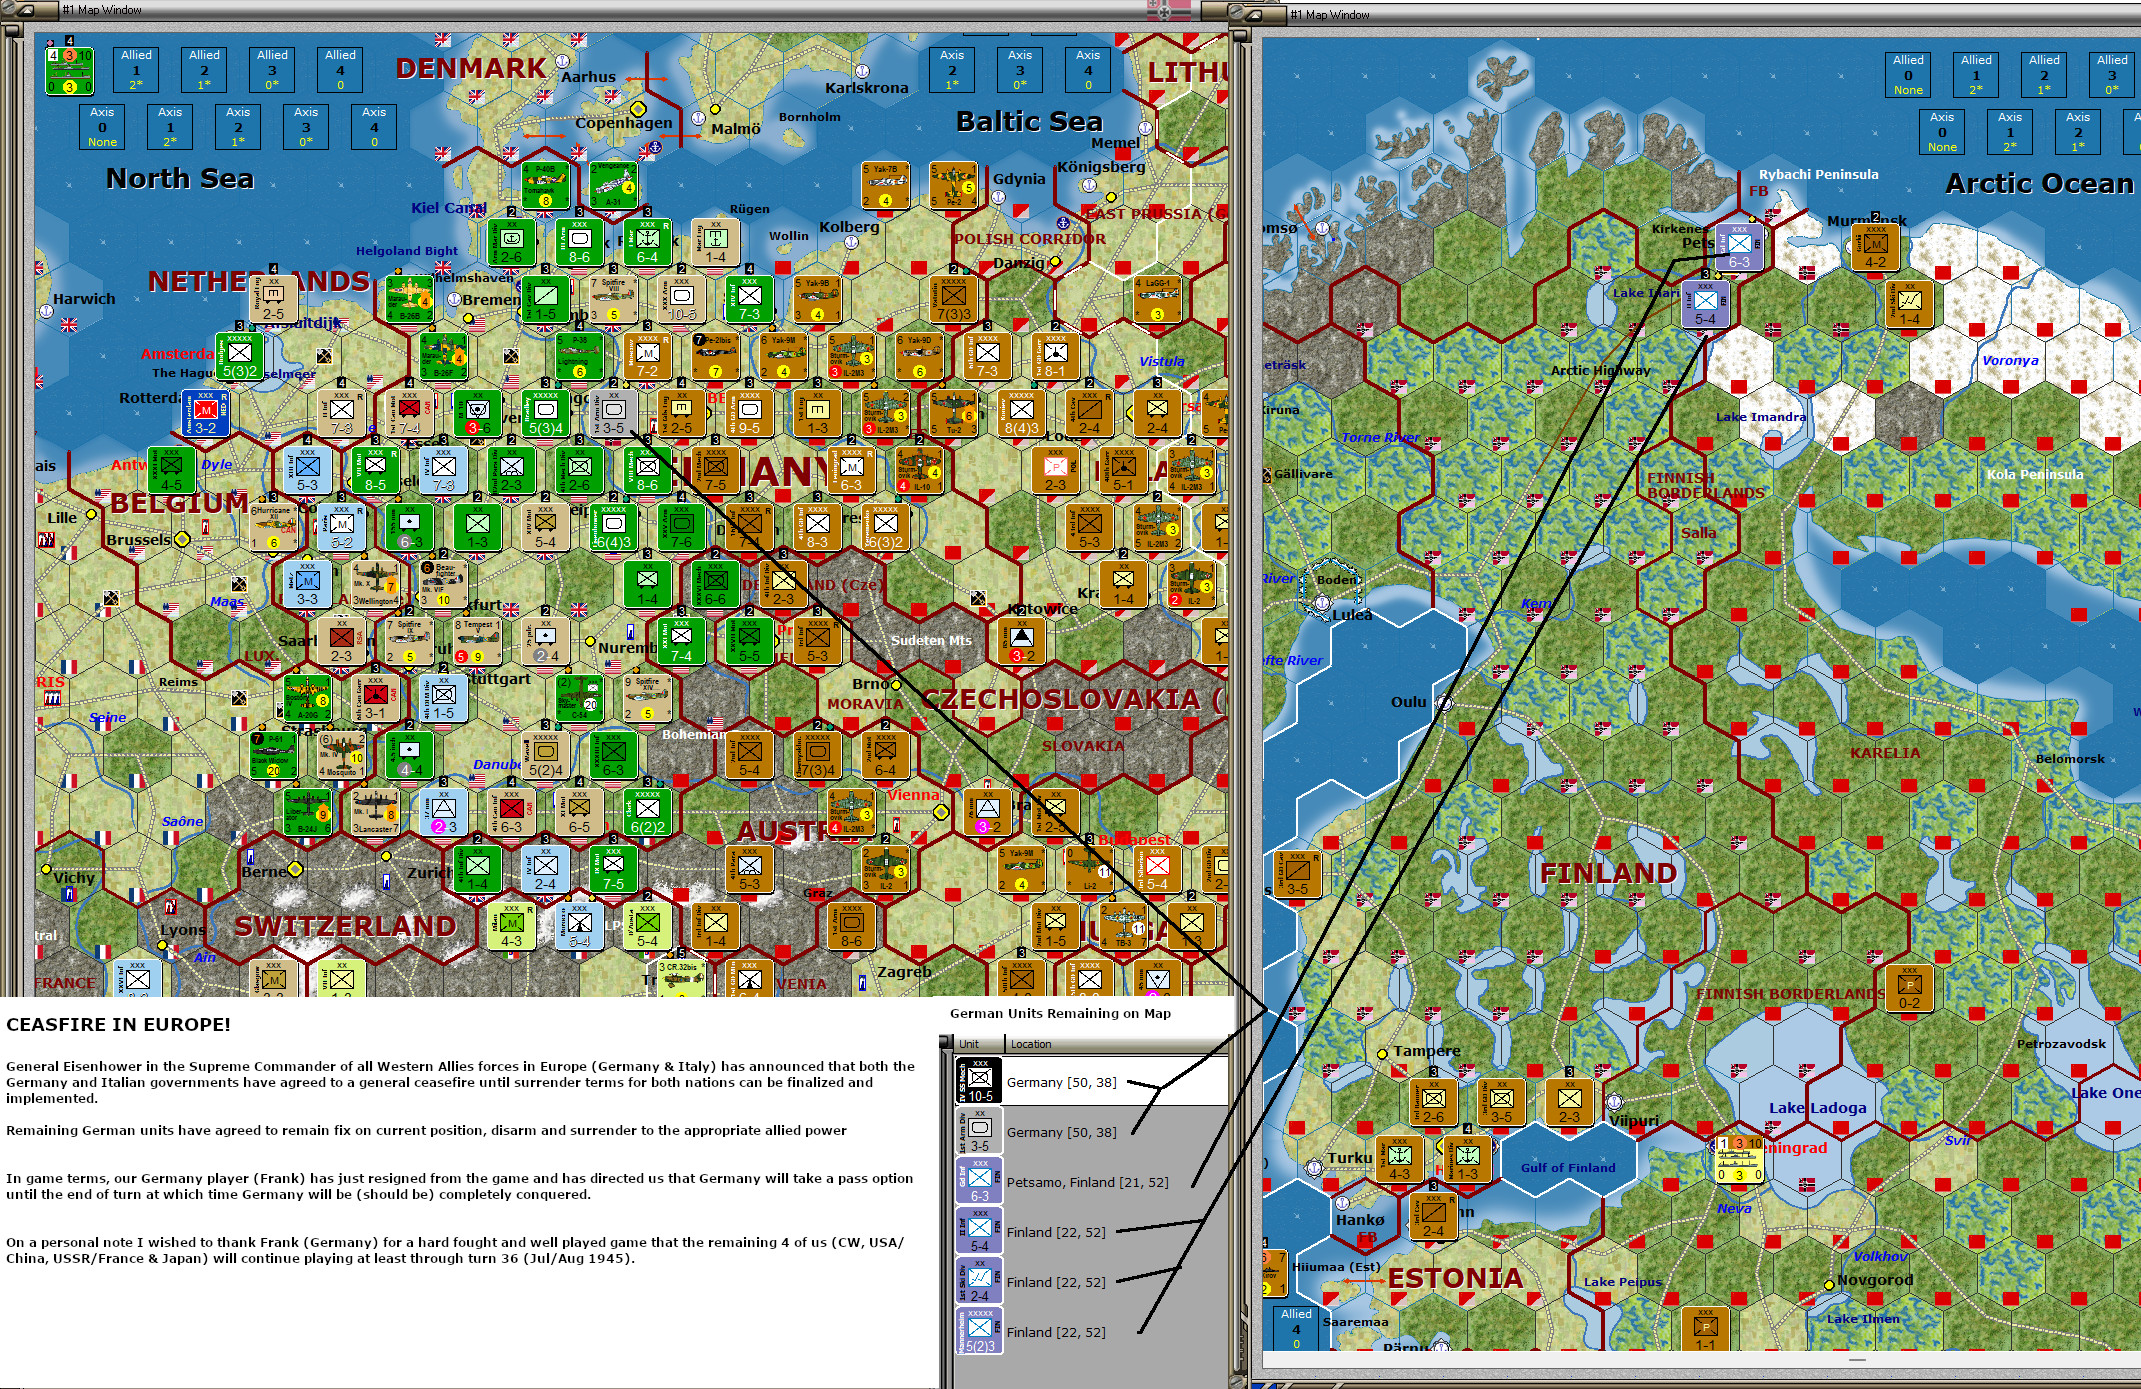Click the Mannerheim 5(2)3 HQ counter in list
The image size is (2141, 1389).
tap(979, 1331)
